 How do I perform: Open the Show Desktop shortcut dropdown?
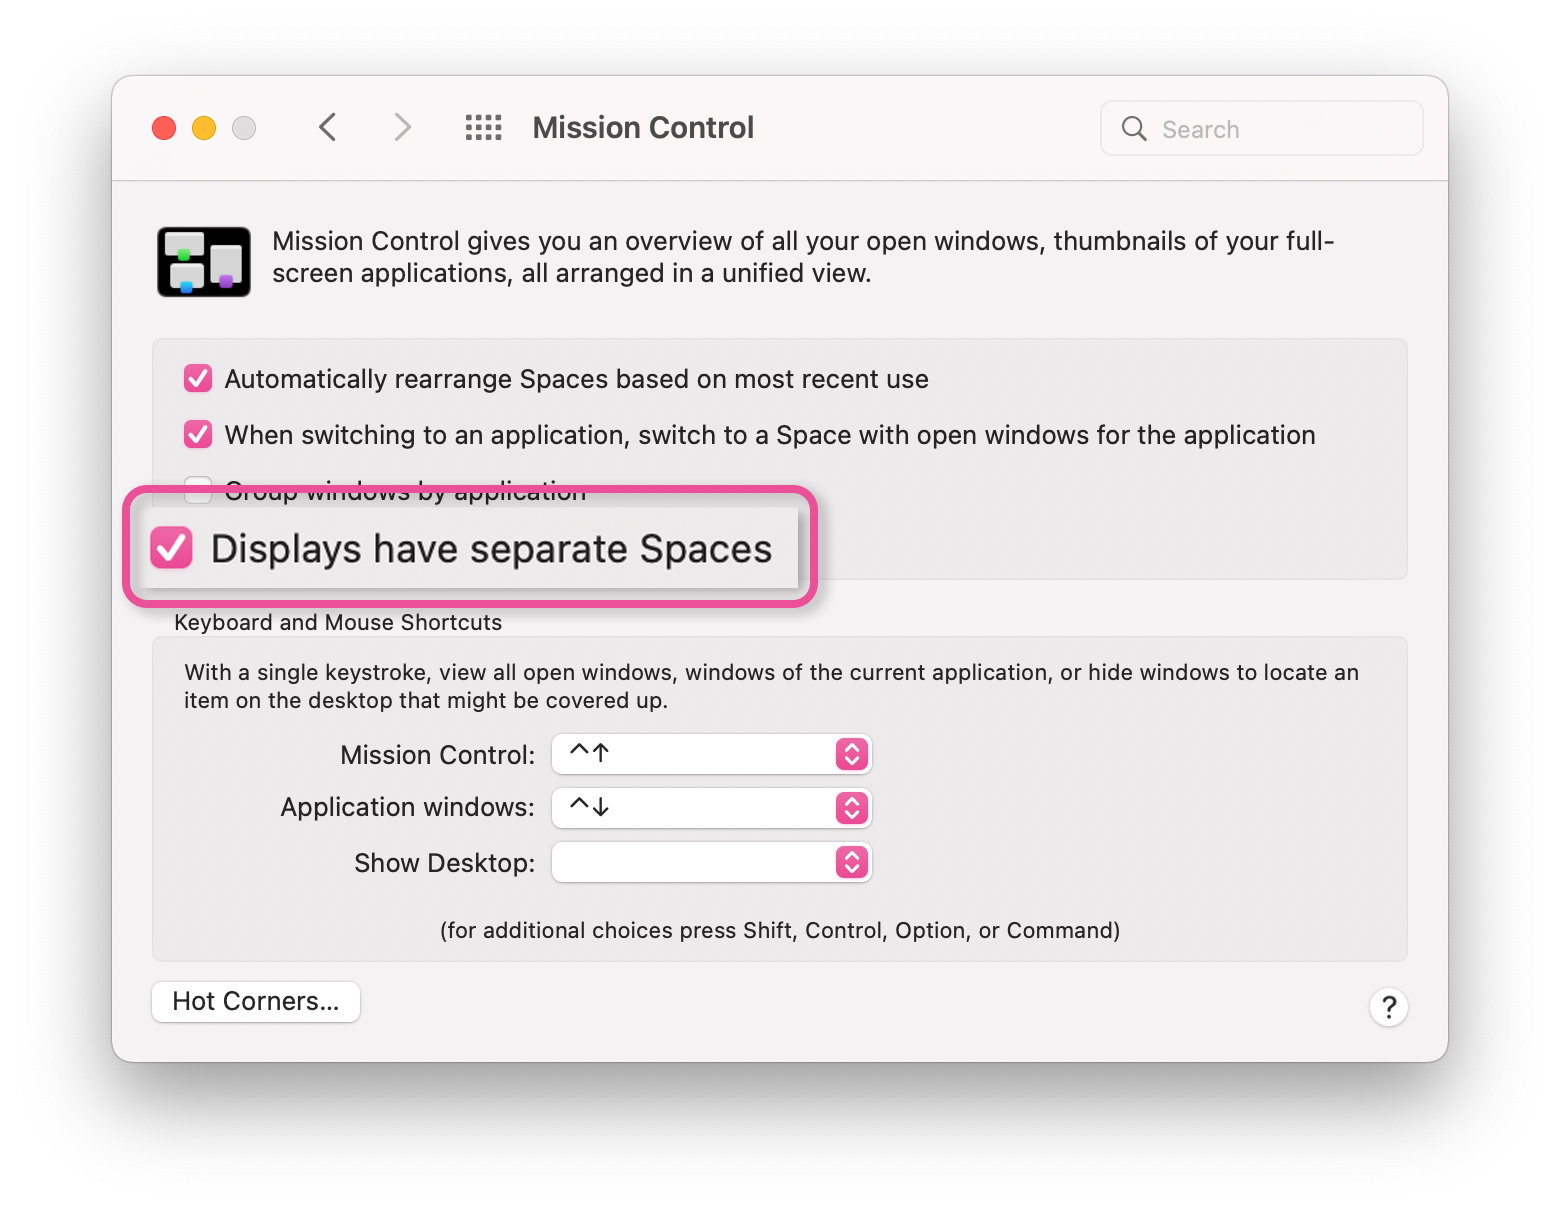(711, 862)
